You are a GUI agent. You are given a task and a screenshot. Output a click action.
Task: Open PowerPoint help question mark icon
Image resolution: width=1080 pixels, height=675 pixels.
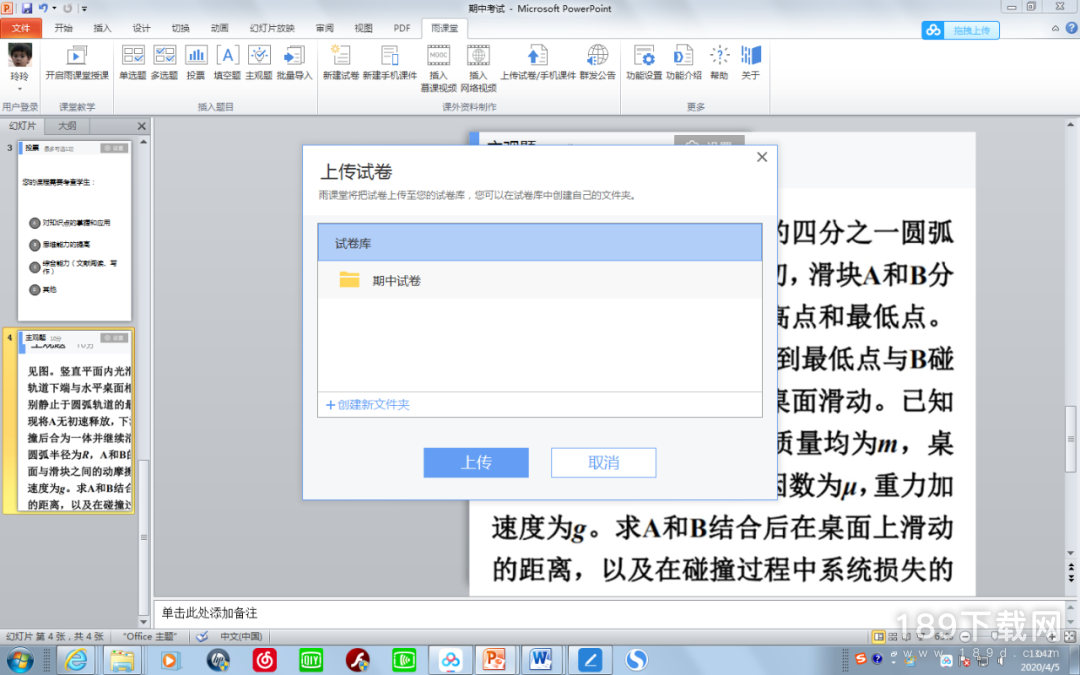(1071, 28)
